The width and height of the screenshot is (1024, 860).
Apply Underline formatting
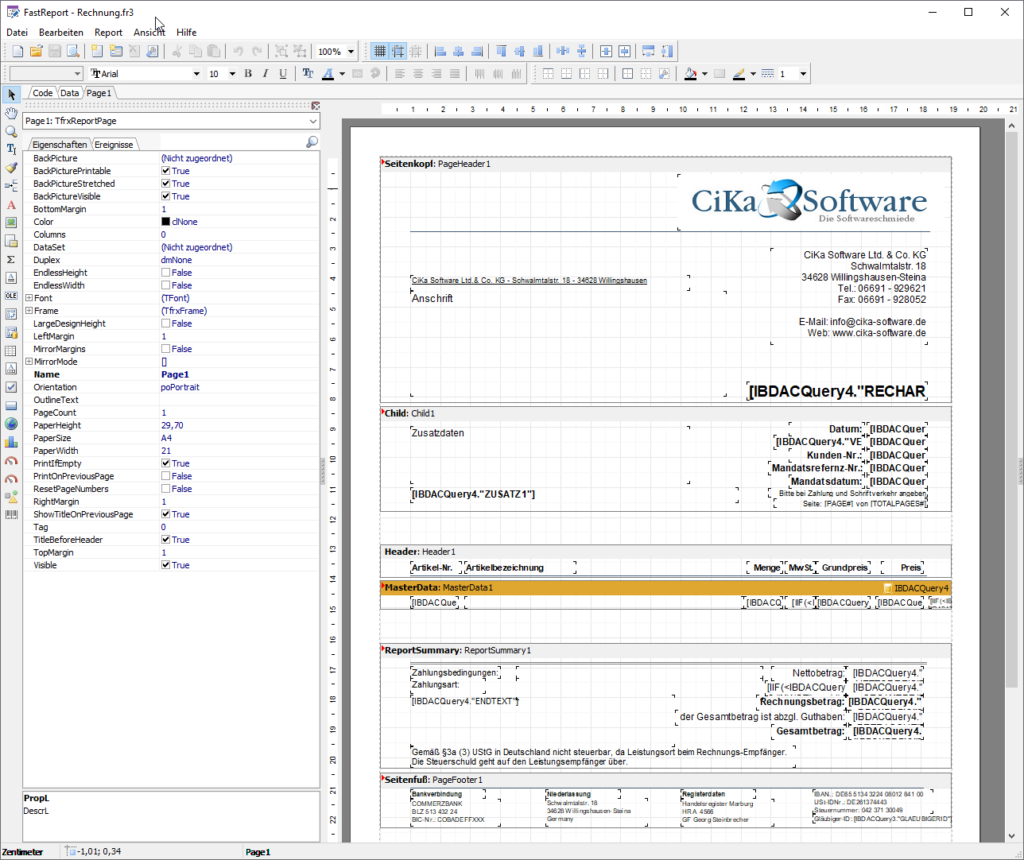pyautogui.click(x=283, y=74)
